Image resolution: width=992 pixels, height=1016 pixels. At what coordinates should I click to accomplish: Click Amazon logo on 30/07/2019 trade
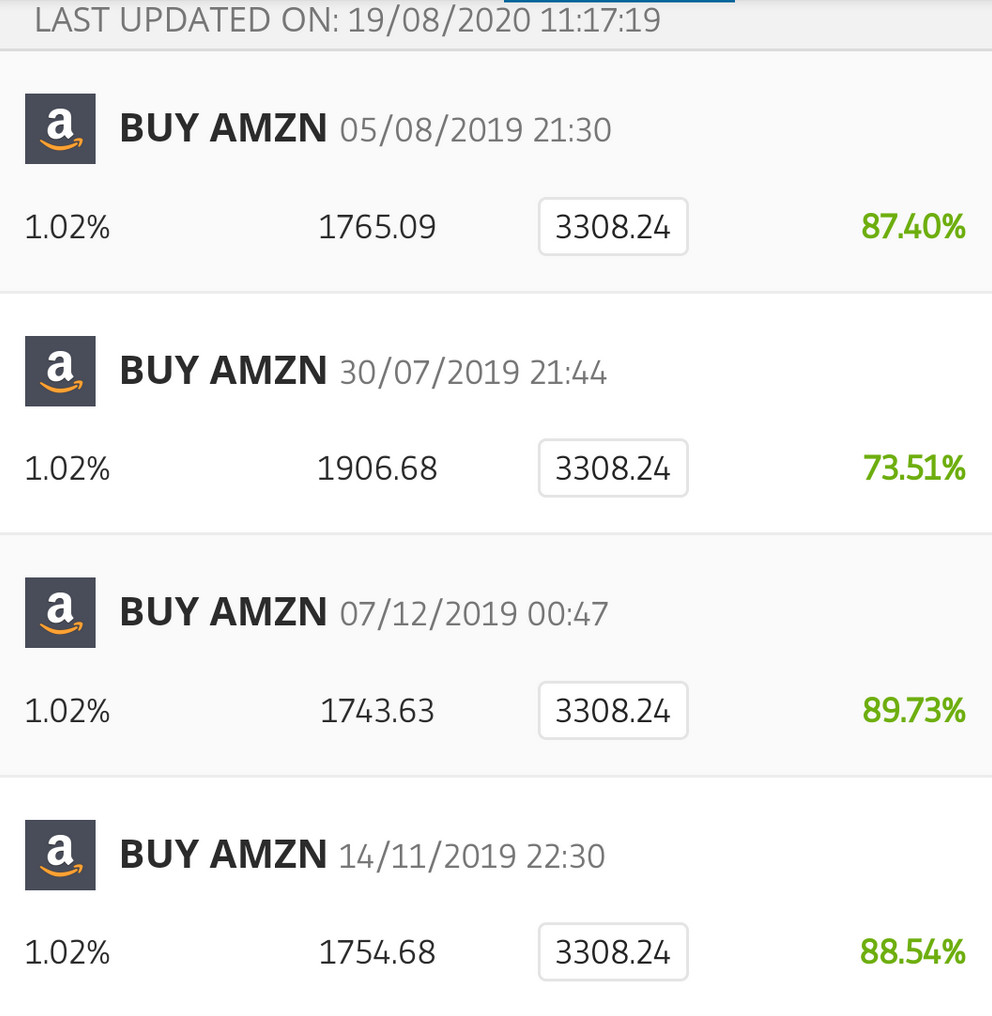(60, 371)
